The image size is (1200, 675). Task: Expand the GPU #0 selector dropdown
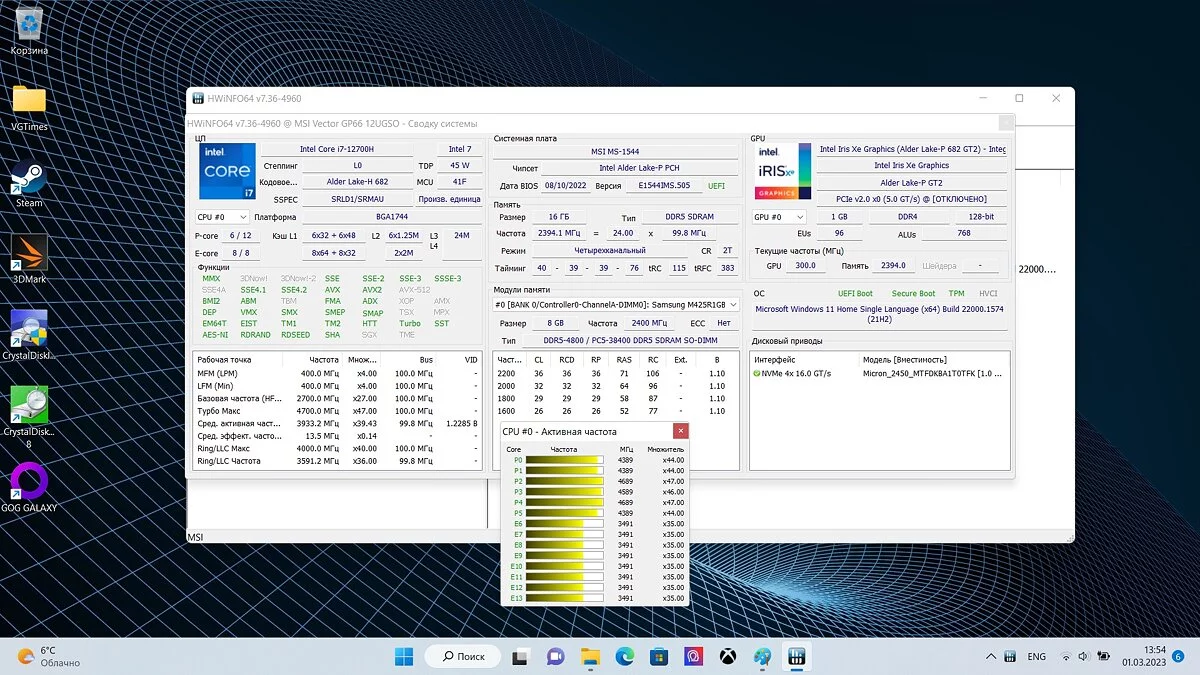point(779,217)
